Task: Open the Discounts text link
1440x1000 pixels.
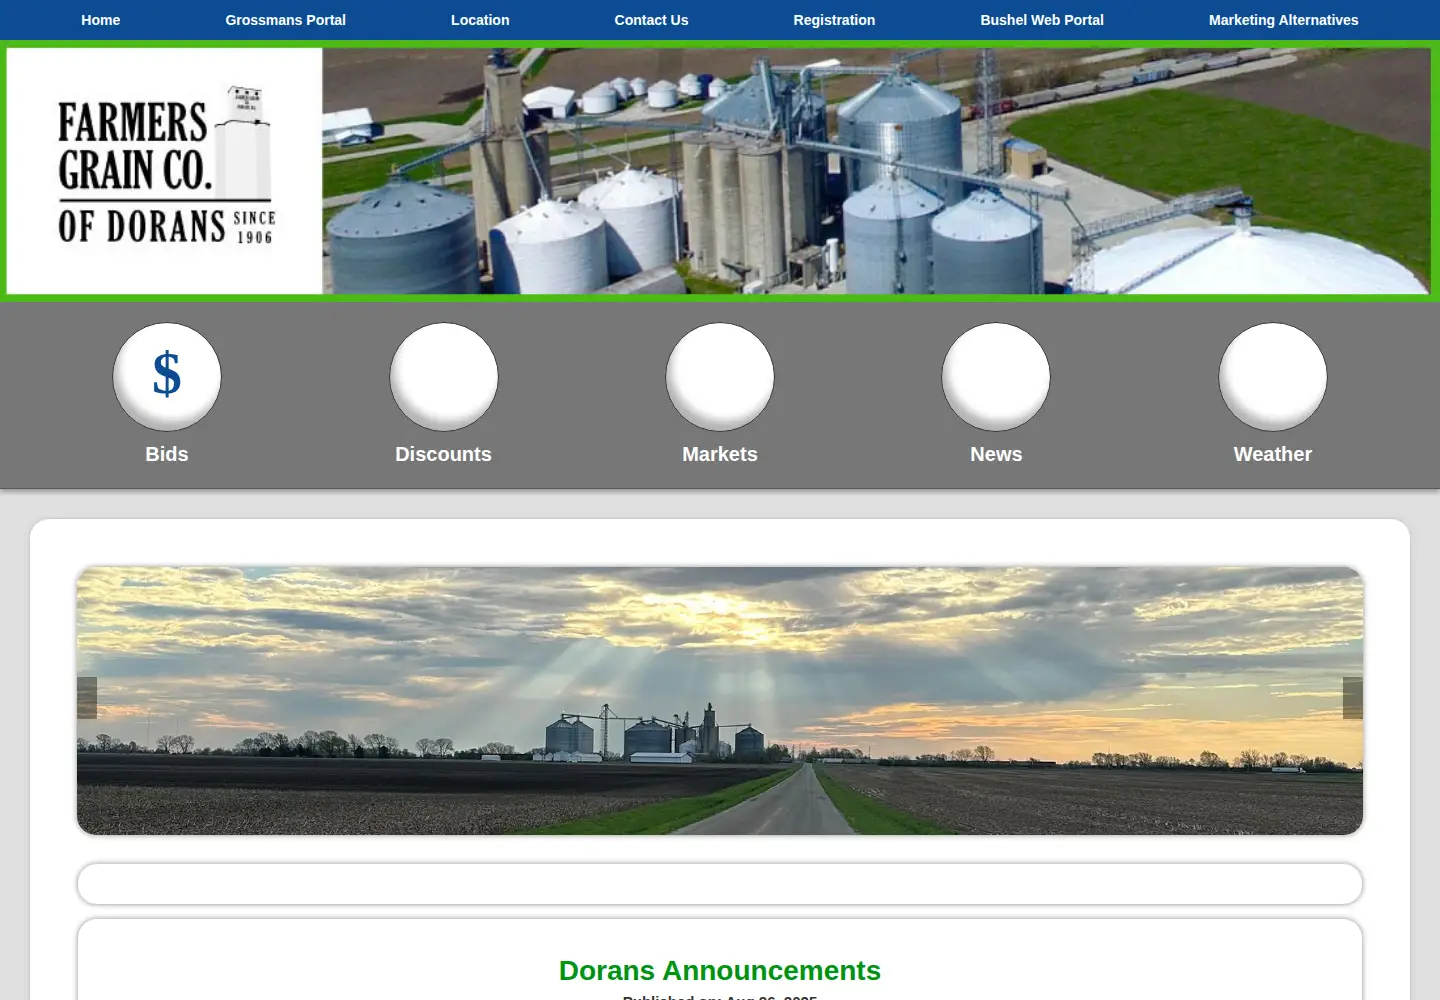Action: (x=443, y=454)
